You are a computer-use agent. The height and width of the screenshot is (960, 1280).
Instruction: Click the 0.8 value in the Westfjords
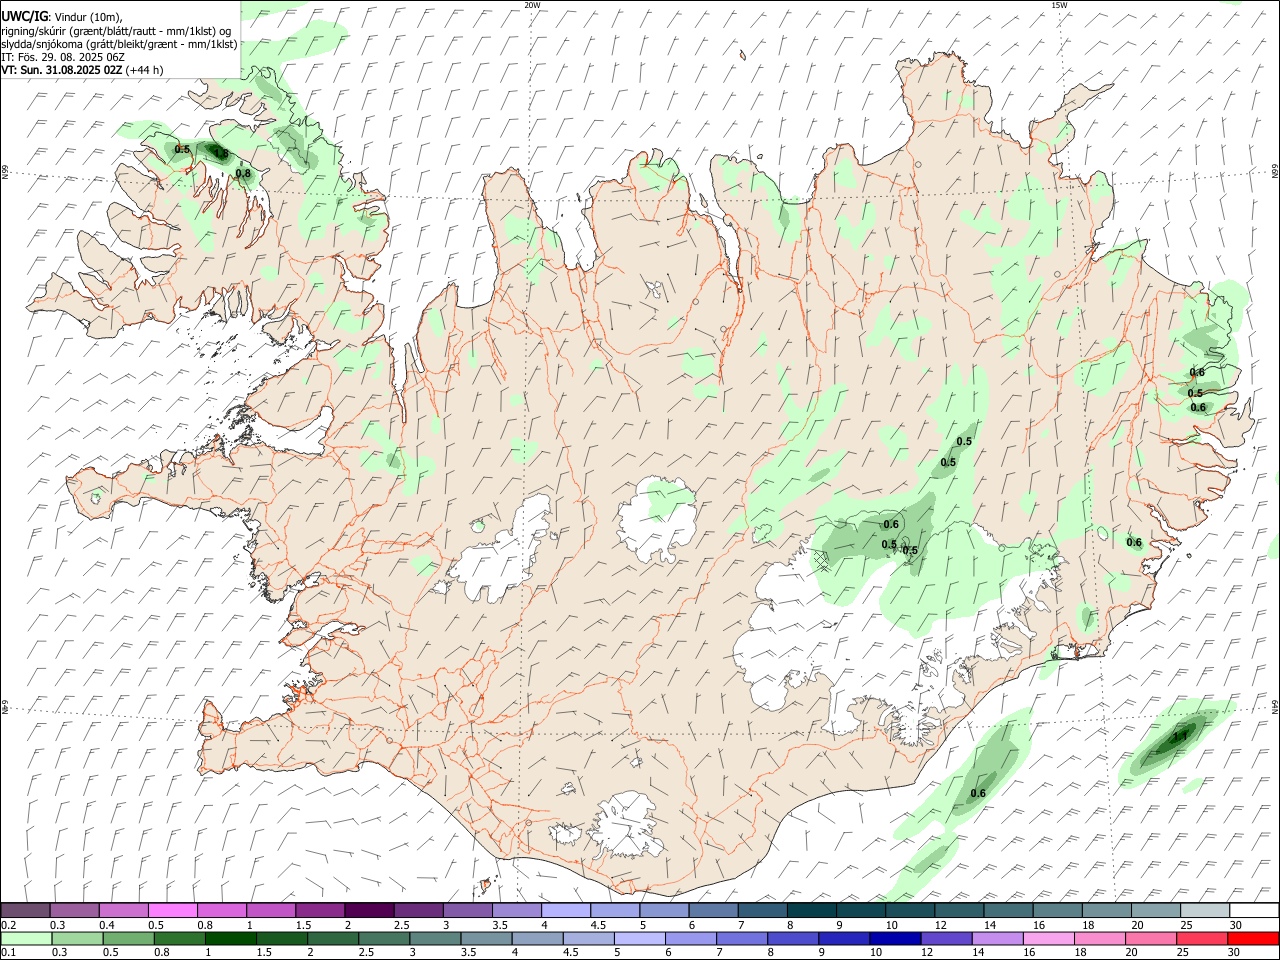coord(243,174)
